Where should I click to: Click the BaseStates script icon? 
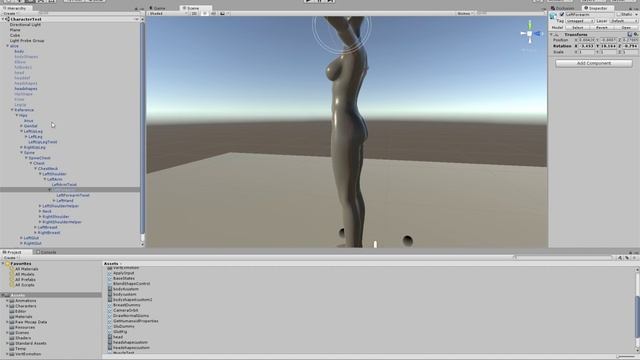click(x=109, y=278)
